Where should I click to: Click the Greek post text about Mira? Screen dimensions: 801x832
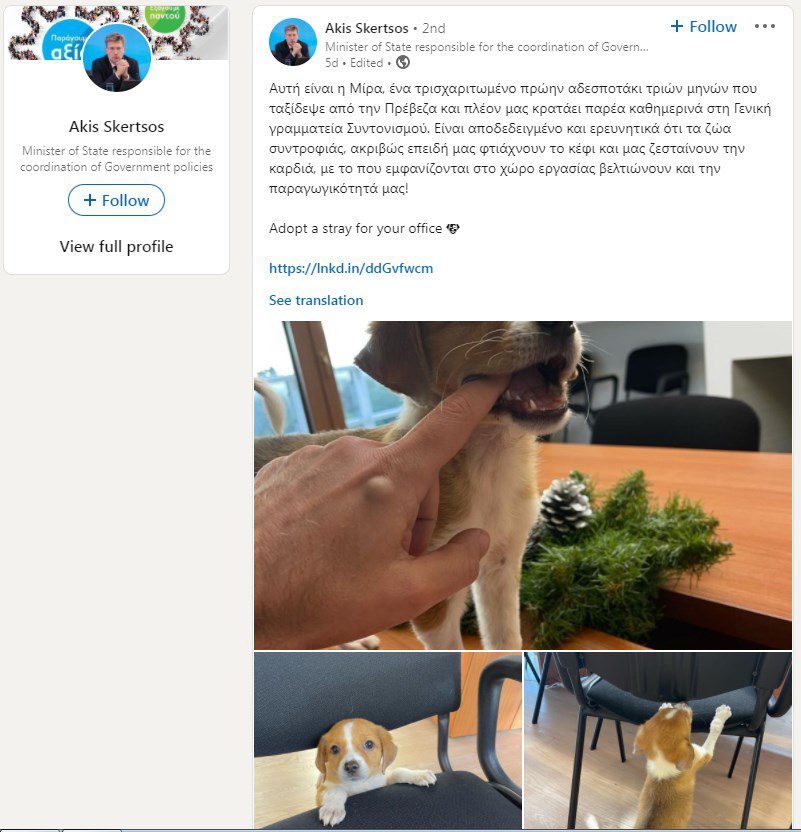pos(520,138)
